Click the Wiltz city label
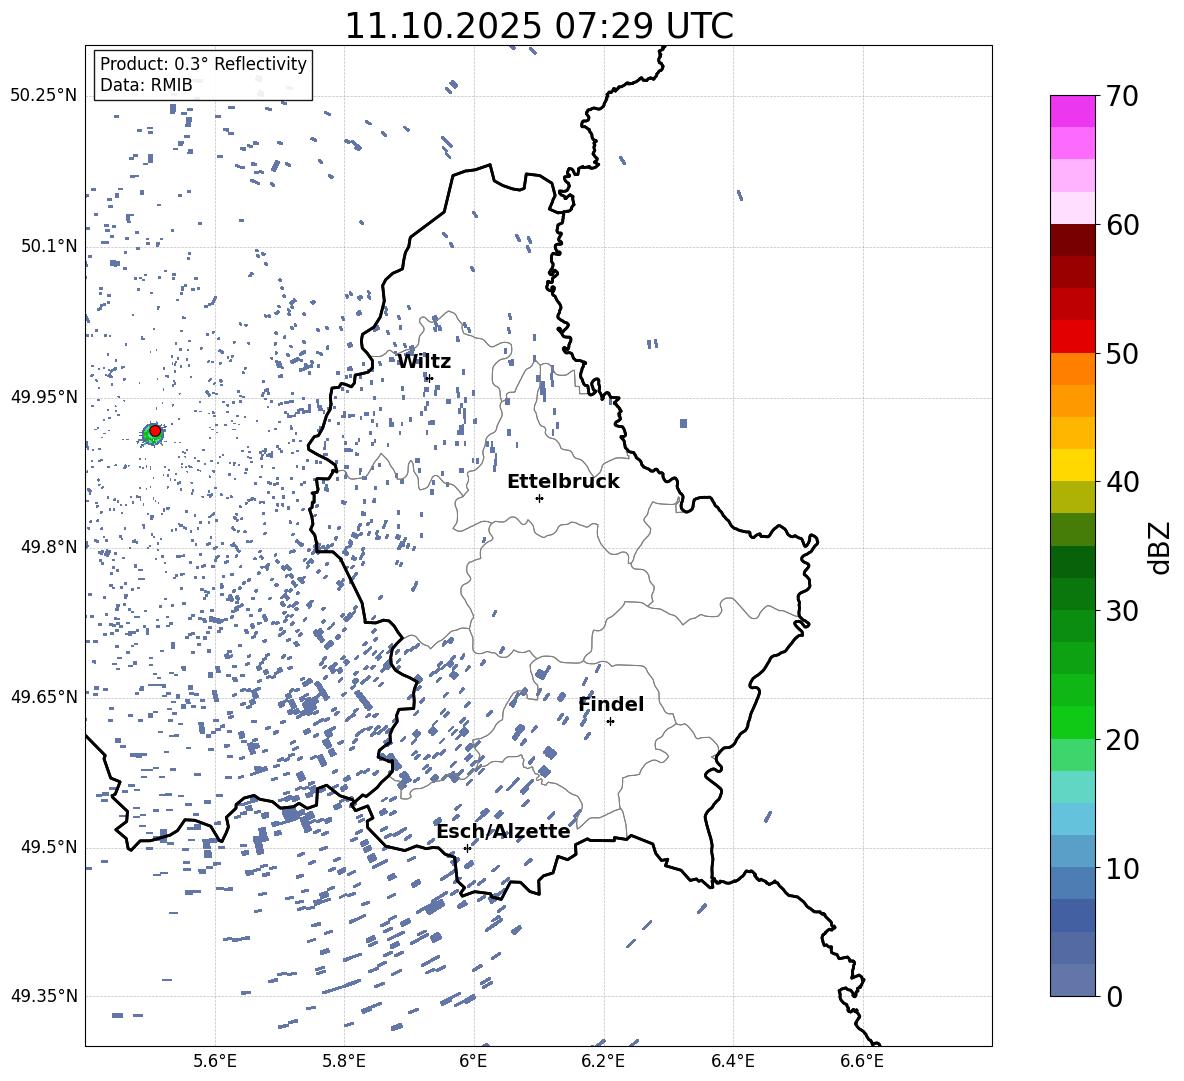Viewport: 1184px width, 1081px height. [424, 362]
